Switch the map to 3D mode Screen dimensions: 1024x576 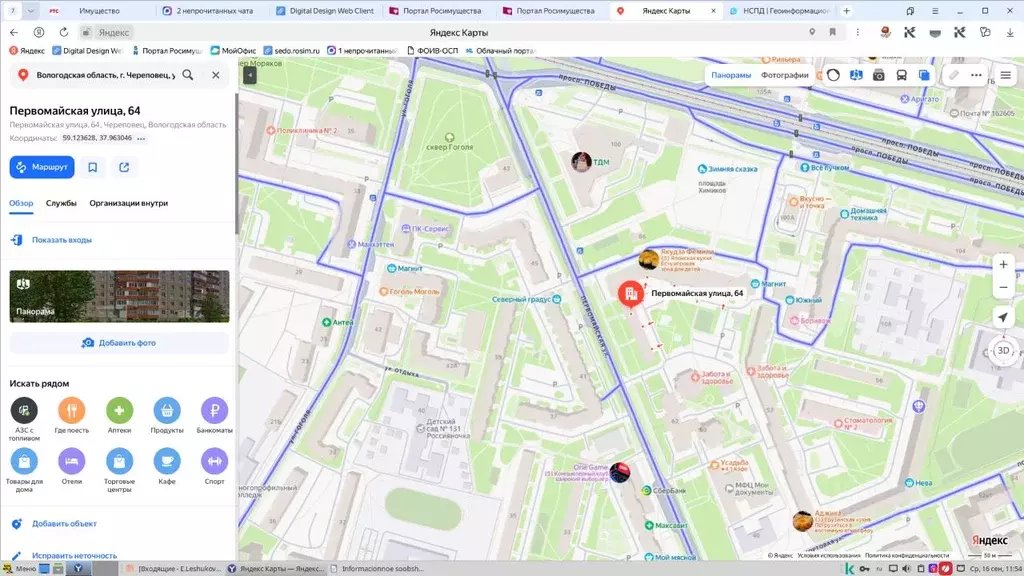pyautogui.click(x=1004, y=351)
